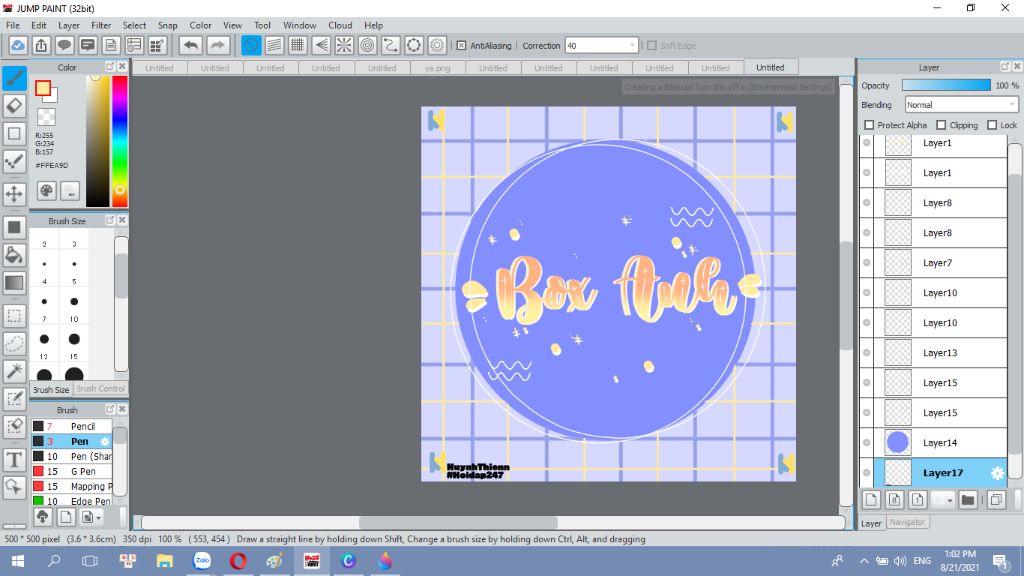1024x576 pixels.
Task: Switch to the Navigator tab
Action: point(906,522)
